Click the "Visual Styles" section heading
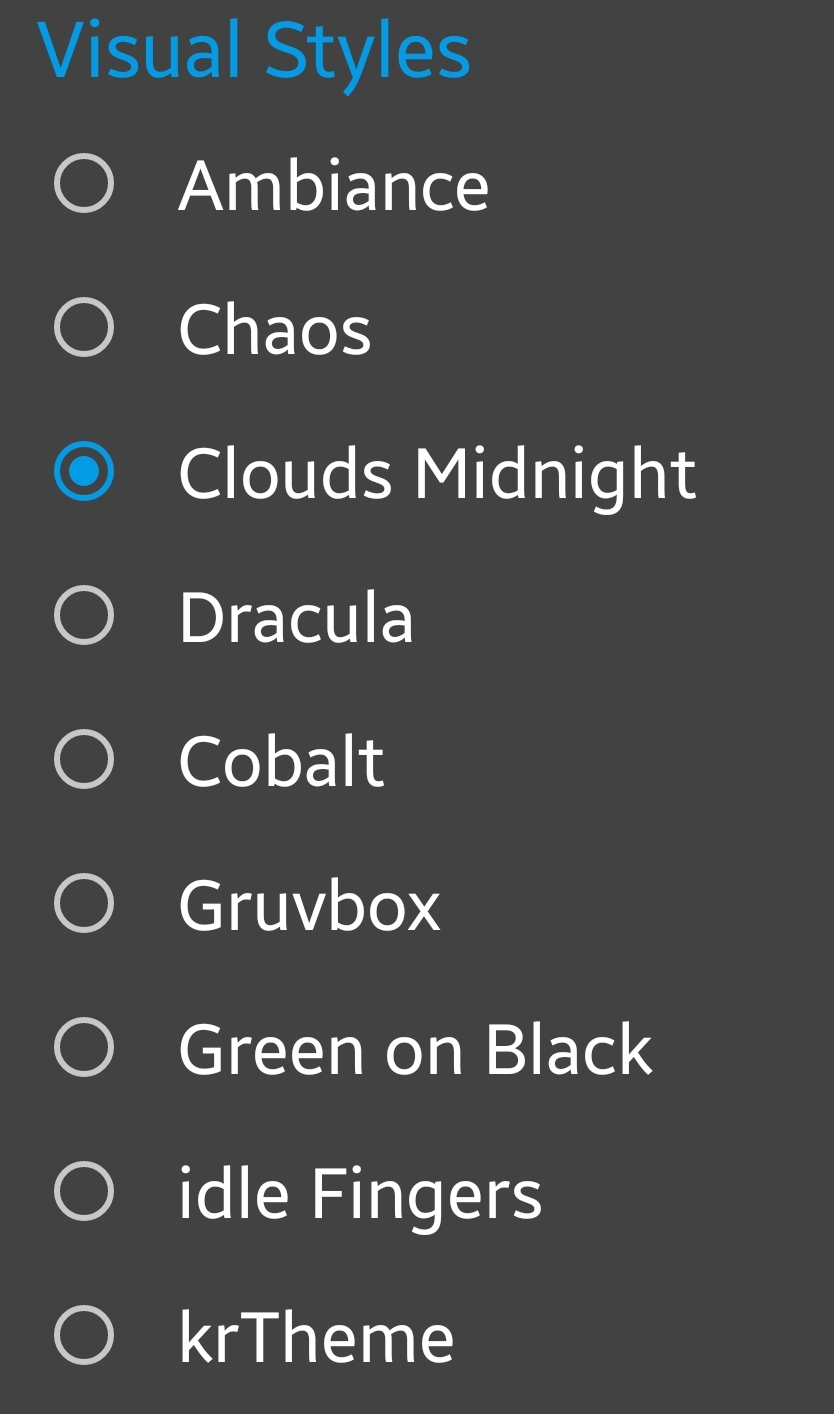 pyautogui.click(x=254, y=50)
